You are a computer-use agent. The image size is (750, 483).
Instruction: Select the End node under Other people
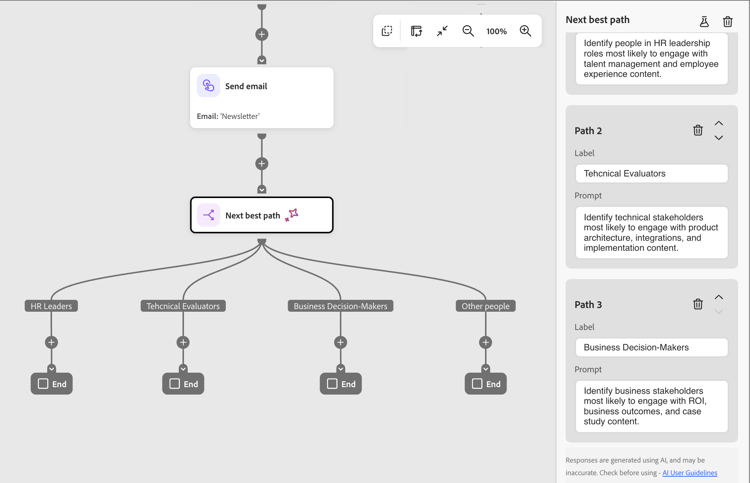point(485,384)
